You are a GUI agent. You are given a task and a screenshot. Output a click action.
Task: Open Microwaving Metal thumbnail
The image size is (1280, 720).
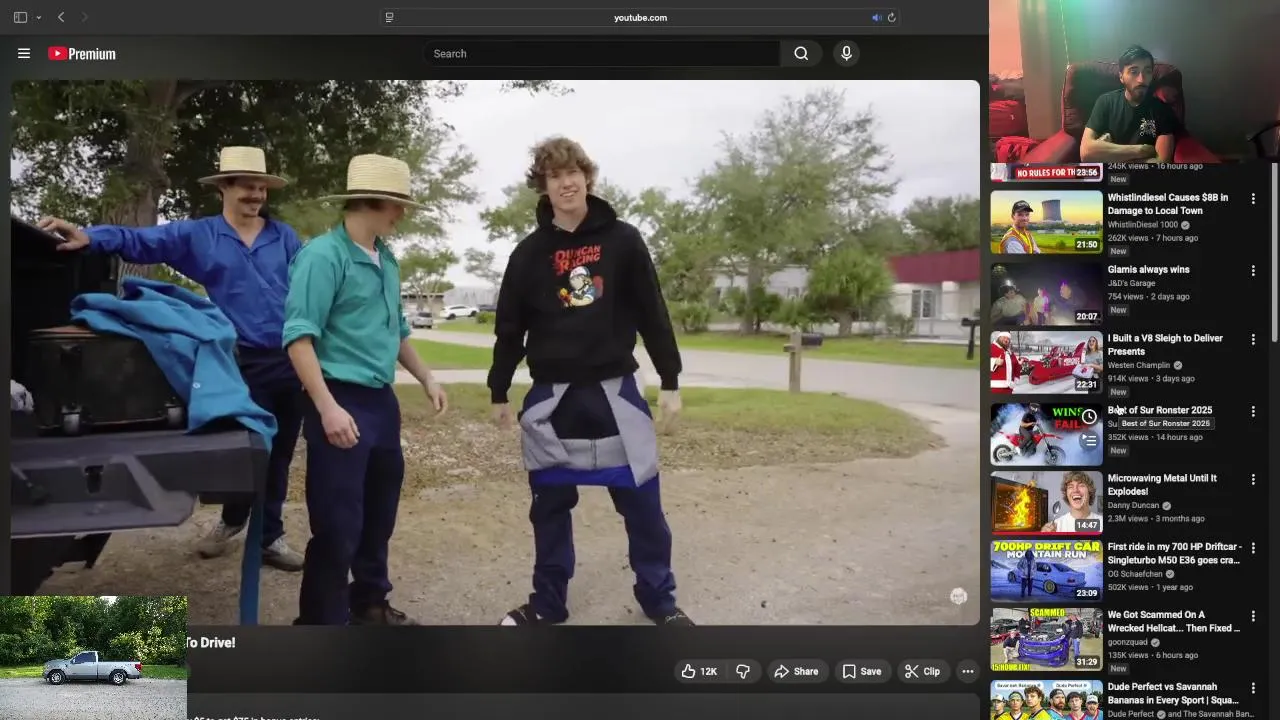click(1046, 503)
